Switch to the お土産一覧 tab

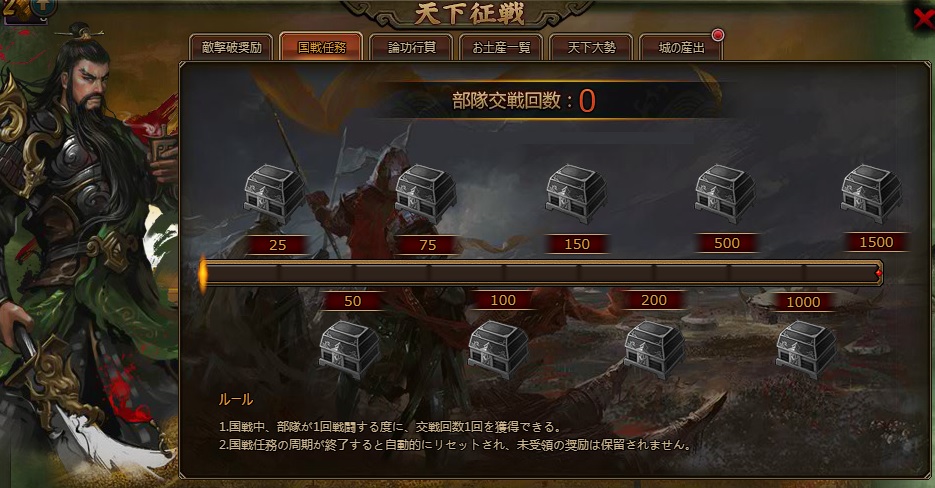click(x=501, y=47)
